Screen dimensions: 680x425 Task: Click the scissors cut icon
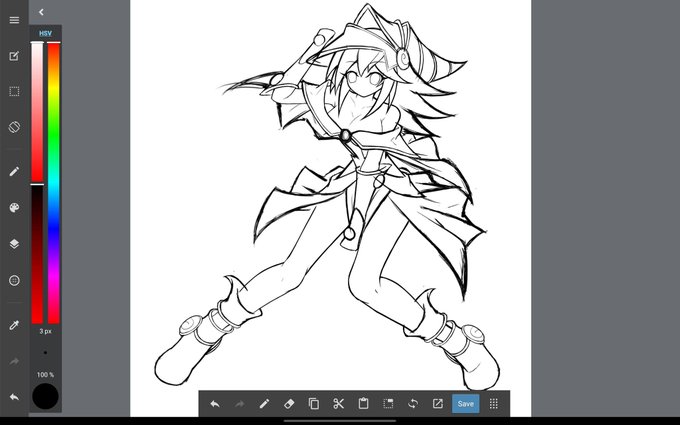click(x=338, y=404)
